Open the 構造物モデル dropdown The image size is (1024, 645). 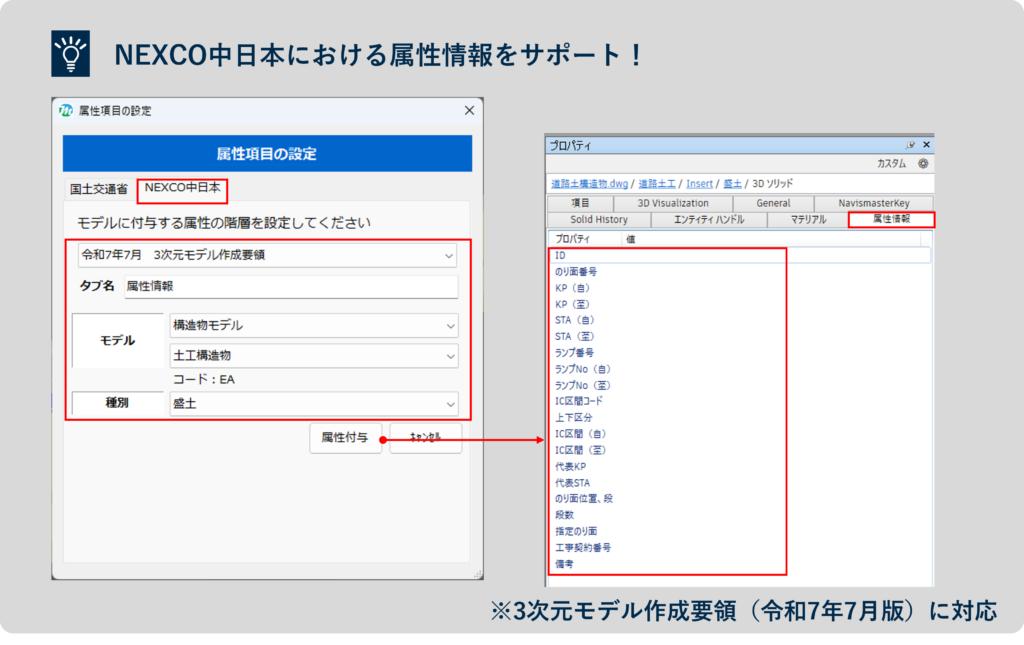click(313, 326)
